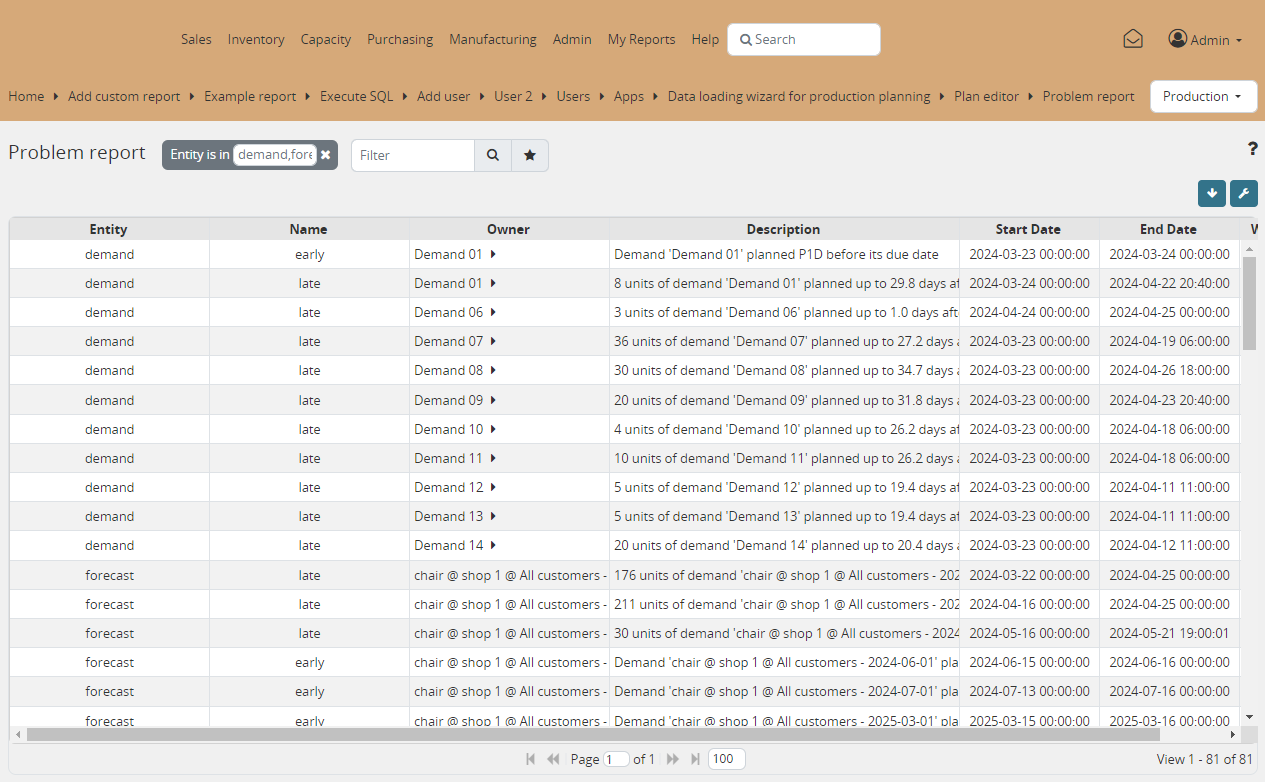Click the Filter text input field
This screenshot has width=1265, height=782.
pyautogui.click(x=412, y=155)
